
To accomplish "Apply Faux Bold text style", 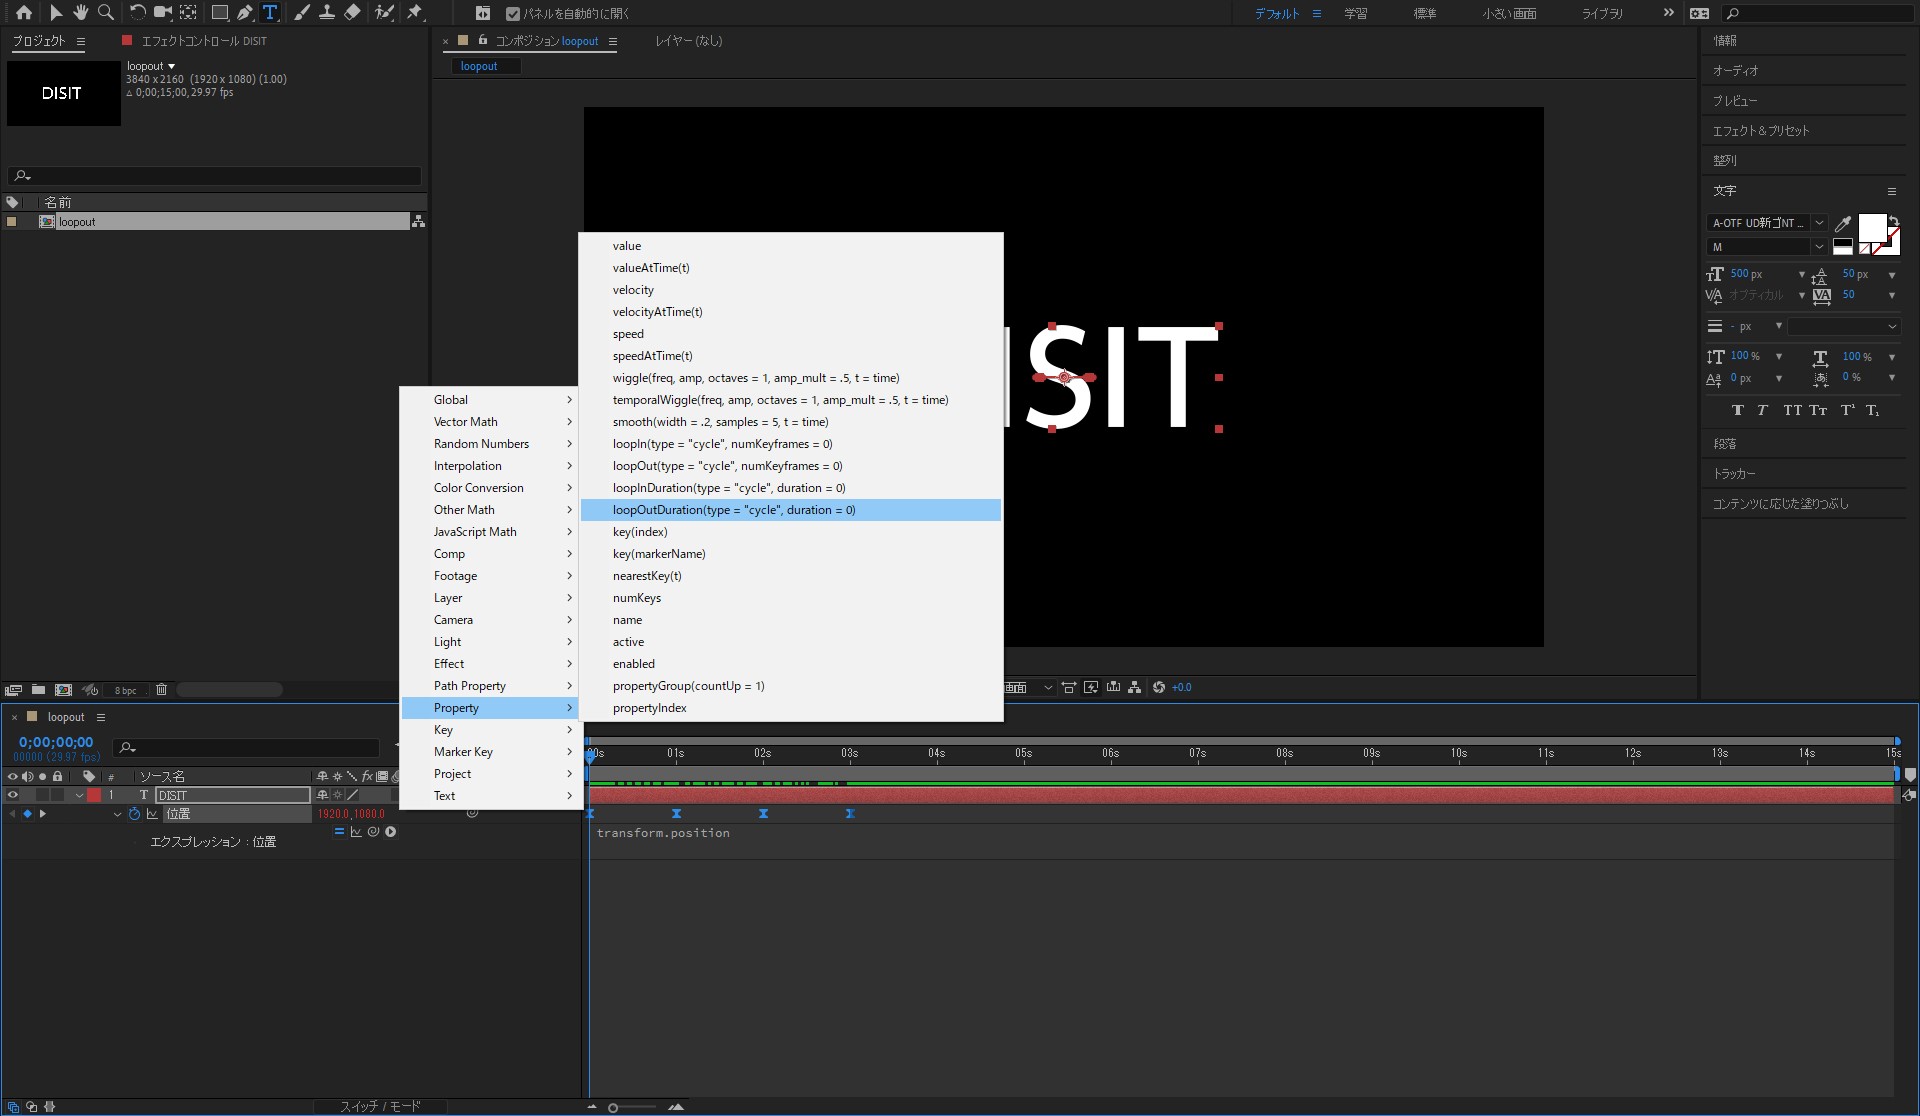I will click(x=1738, y=410).
